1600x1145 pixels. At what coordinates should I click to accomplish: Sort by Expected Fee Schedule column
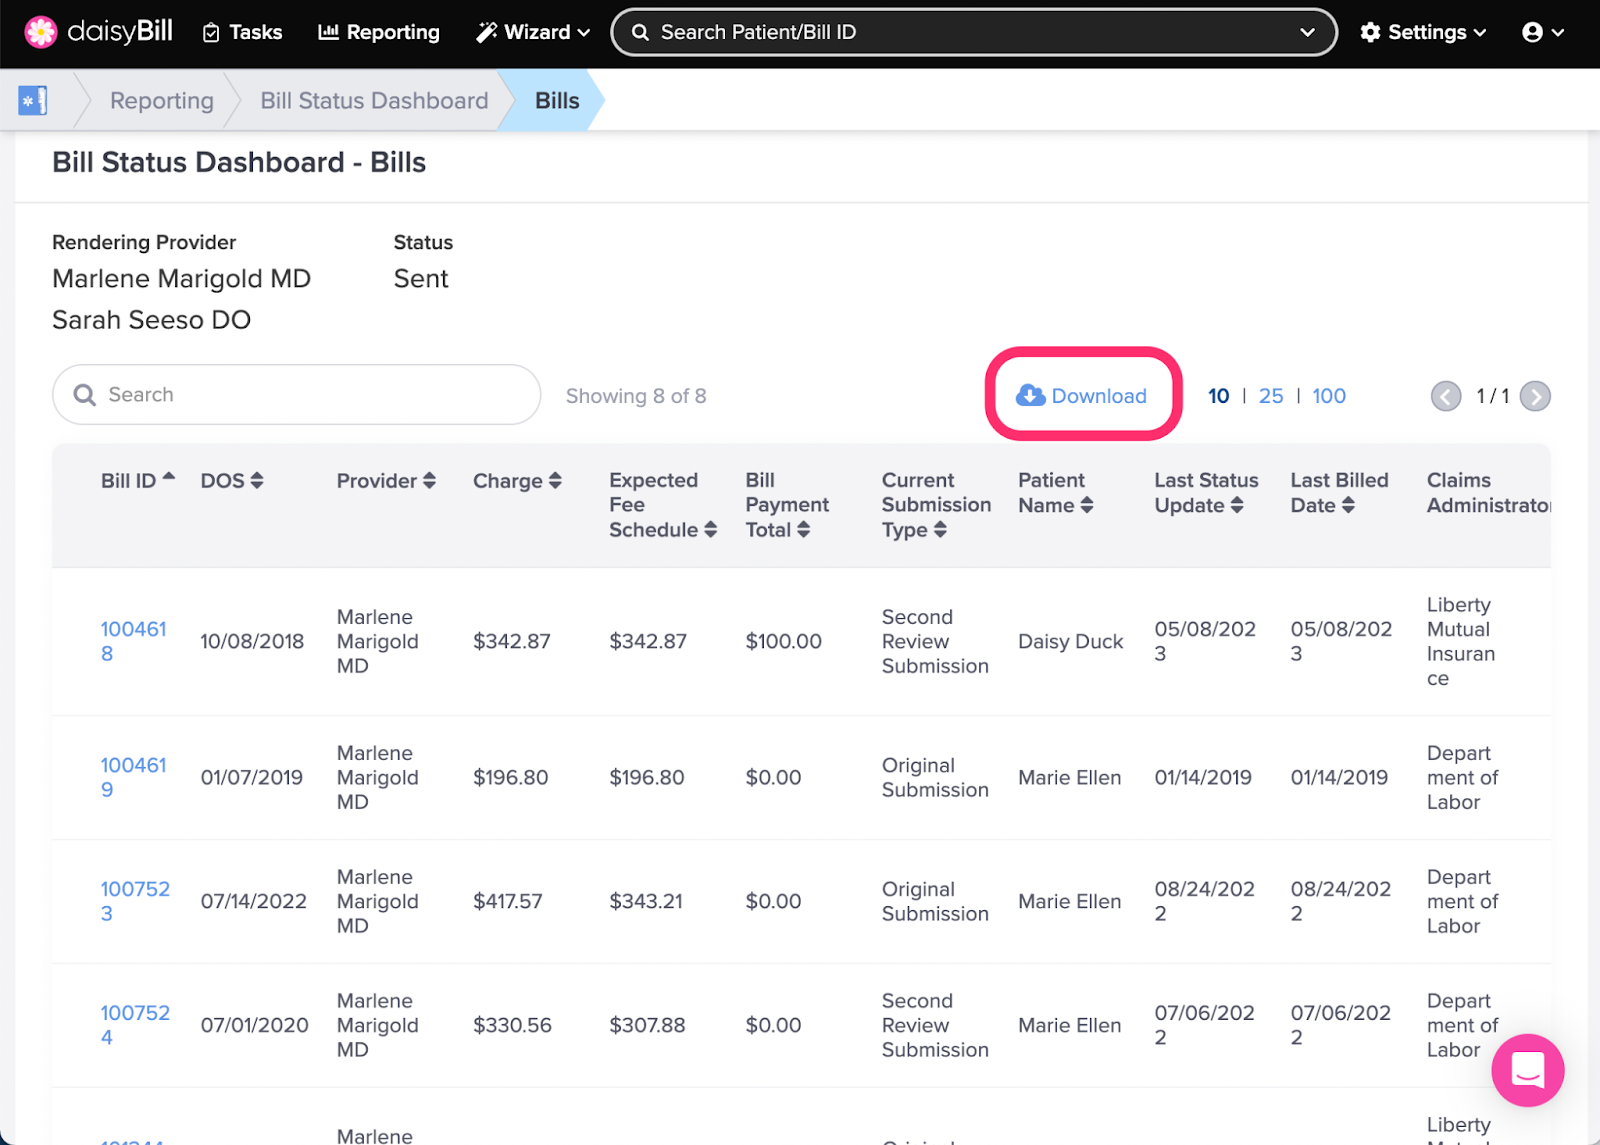663,505
